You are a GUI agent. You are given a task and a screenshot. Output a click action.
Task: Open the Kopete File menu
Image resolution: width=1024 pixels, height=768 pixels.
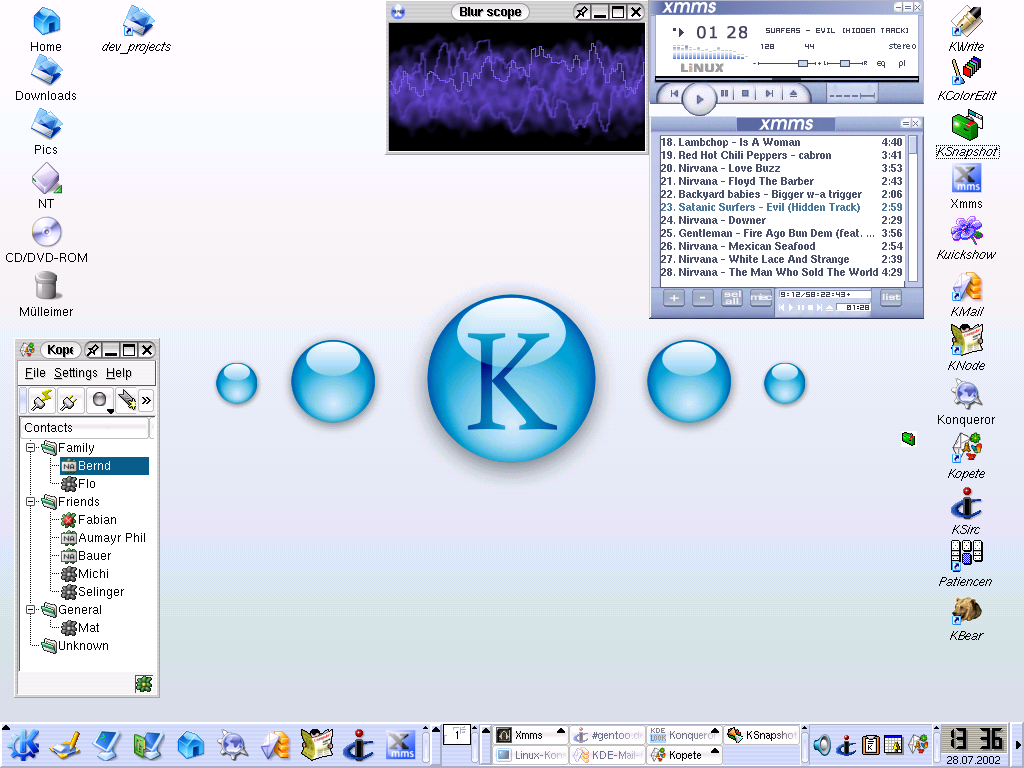(35, 373)
